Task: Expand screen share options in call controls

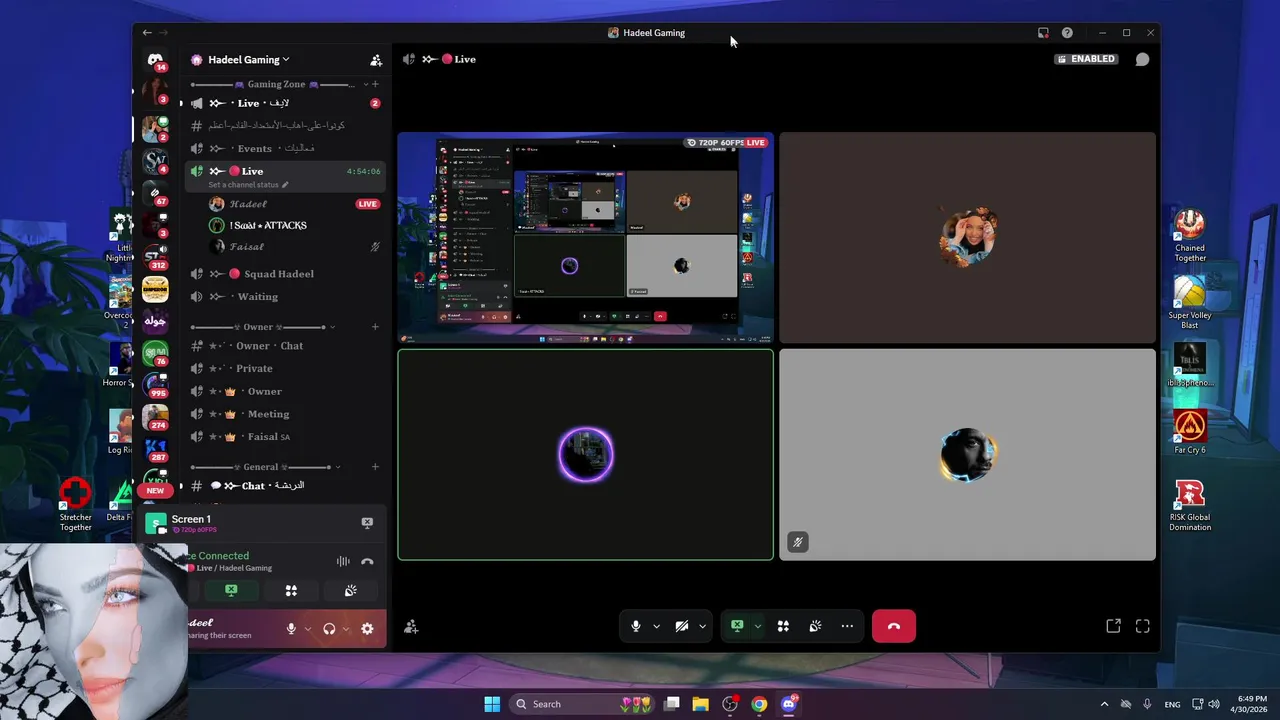Action: pyautogui.click(x=757, y=626)
